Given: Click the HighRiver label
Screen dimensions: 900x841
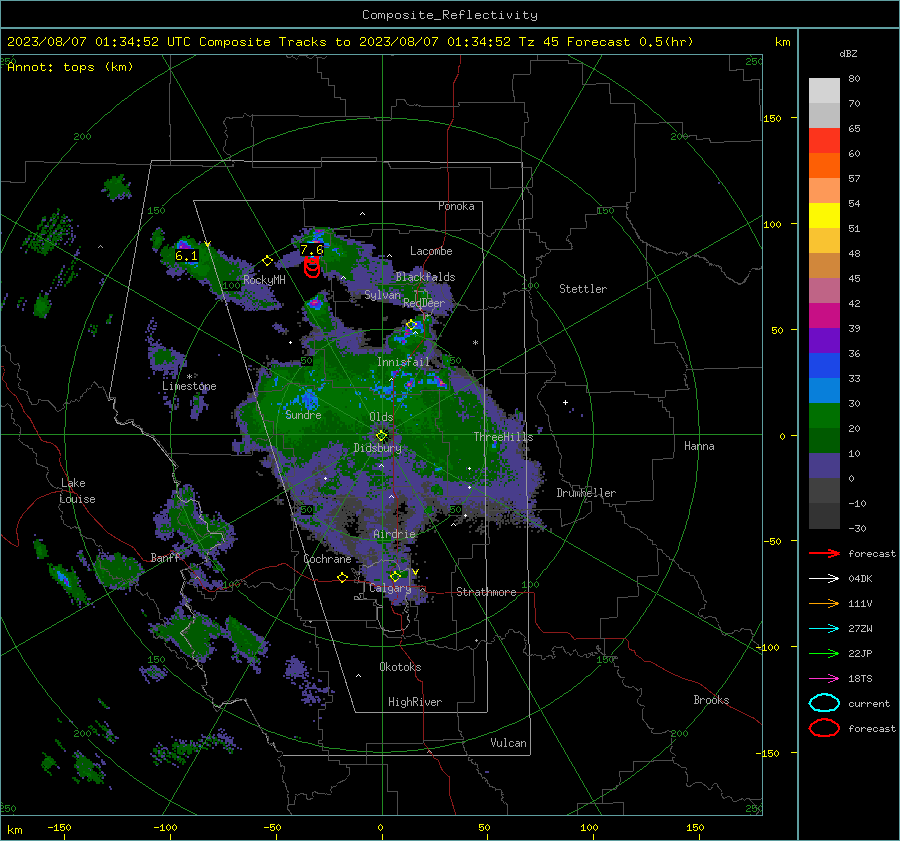Looking at the screenshot, I should click(415, 702).
